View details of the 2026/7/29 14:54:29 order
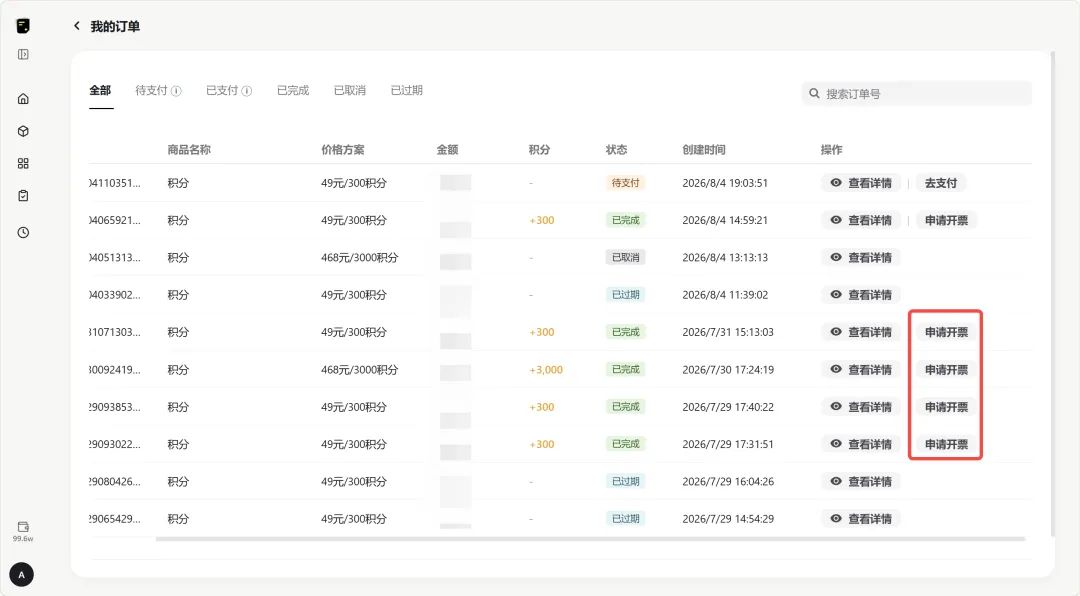Viewport: 1080px width, 596px height. pos(861,519)
